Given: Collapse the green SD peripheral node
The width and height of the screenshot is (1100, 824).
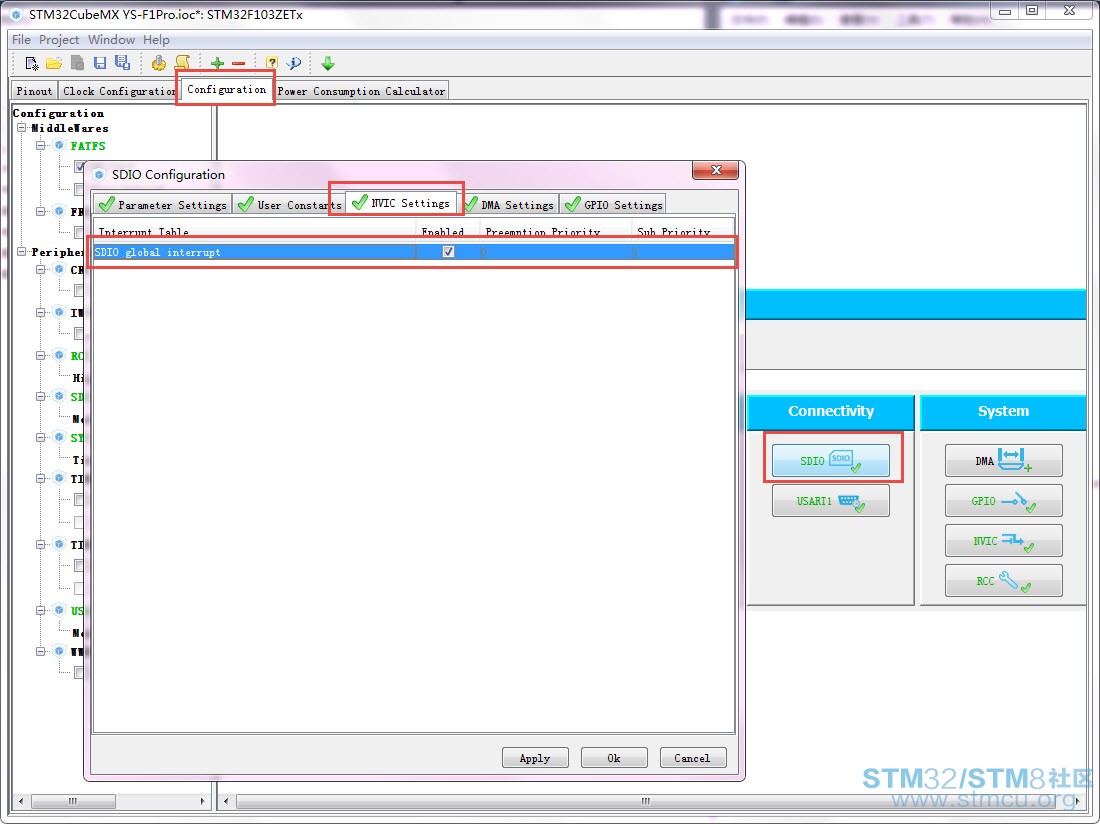Looking at the screenshot, I should click(41, 396).
